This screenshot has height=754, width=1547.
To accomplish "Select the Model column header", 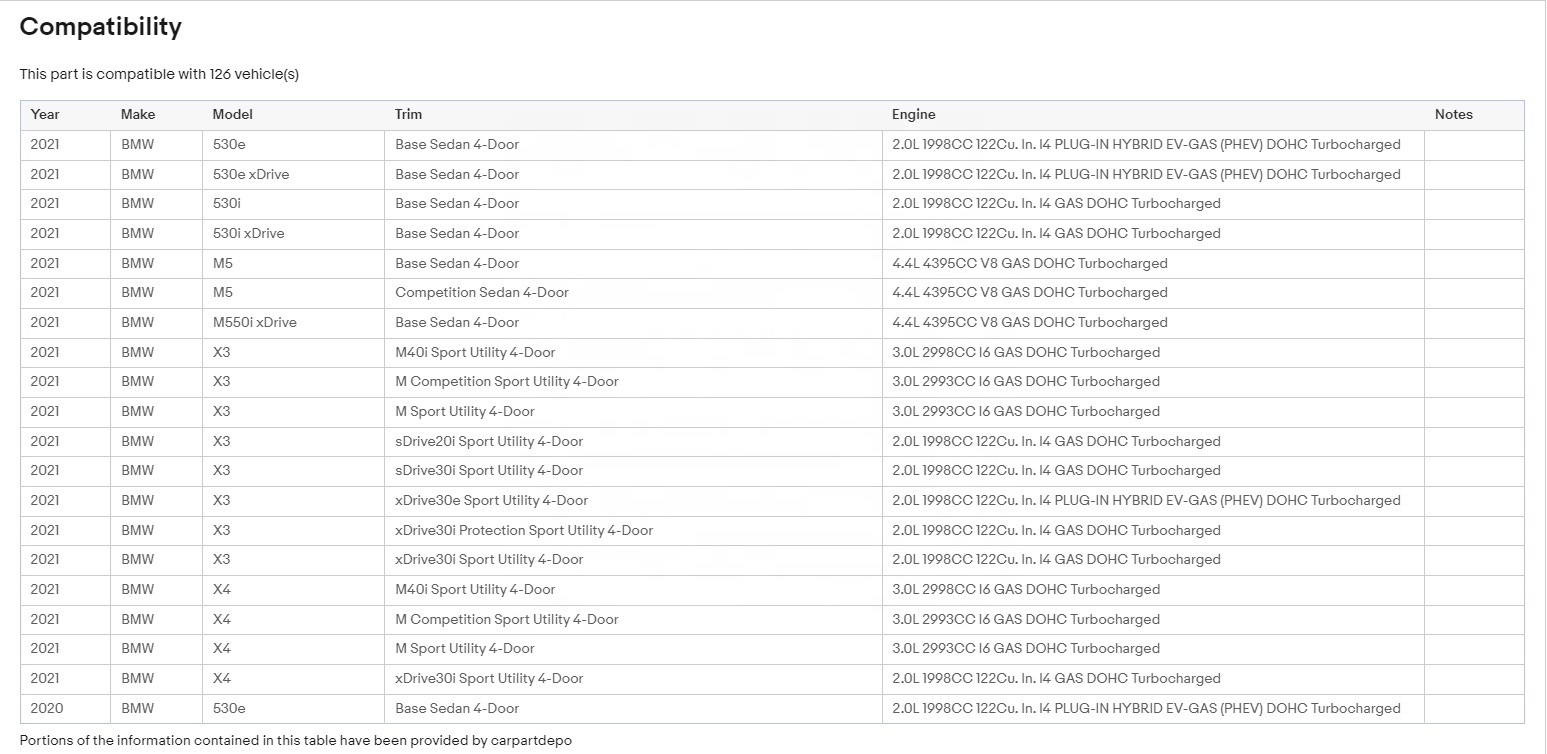I will [233, 114].
